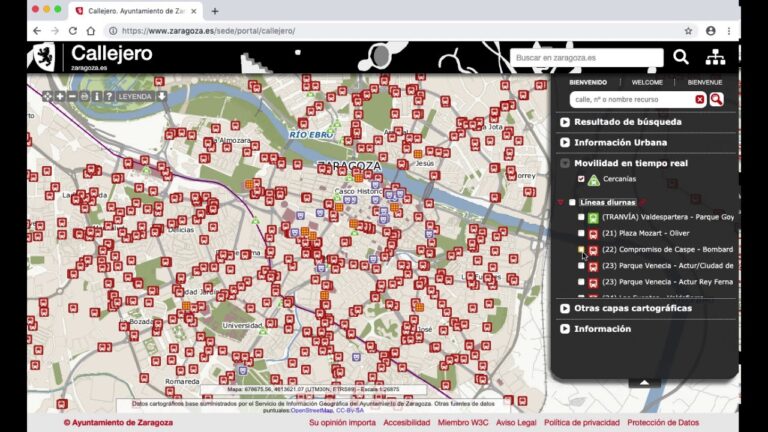This screenshot has width=768, height=432.
Task: Open a new browser tab with plus
Action: 215,11
